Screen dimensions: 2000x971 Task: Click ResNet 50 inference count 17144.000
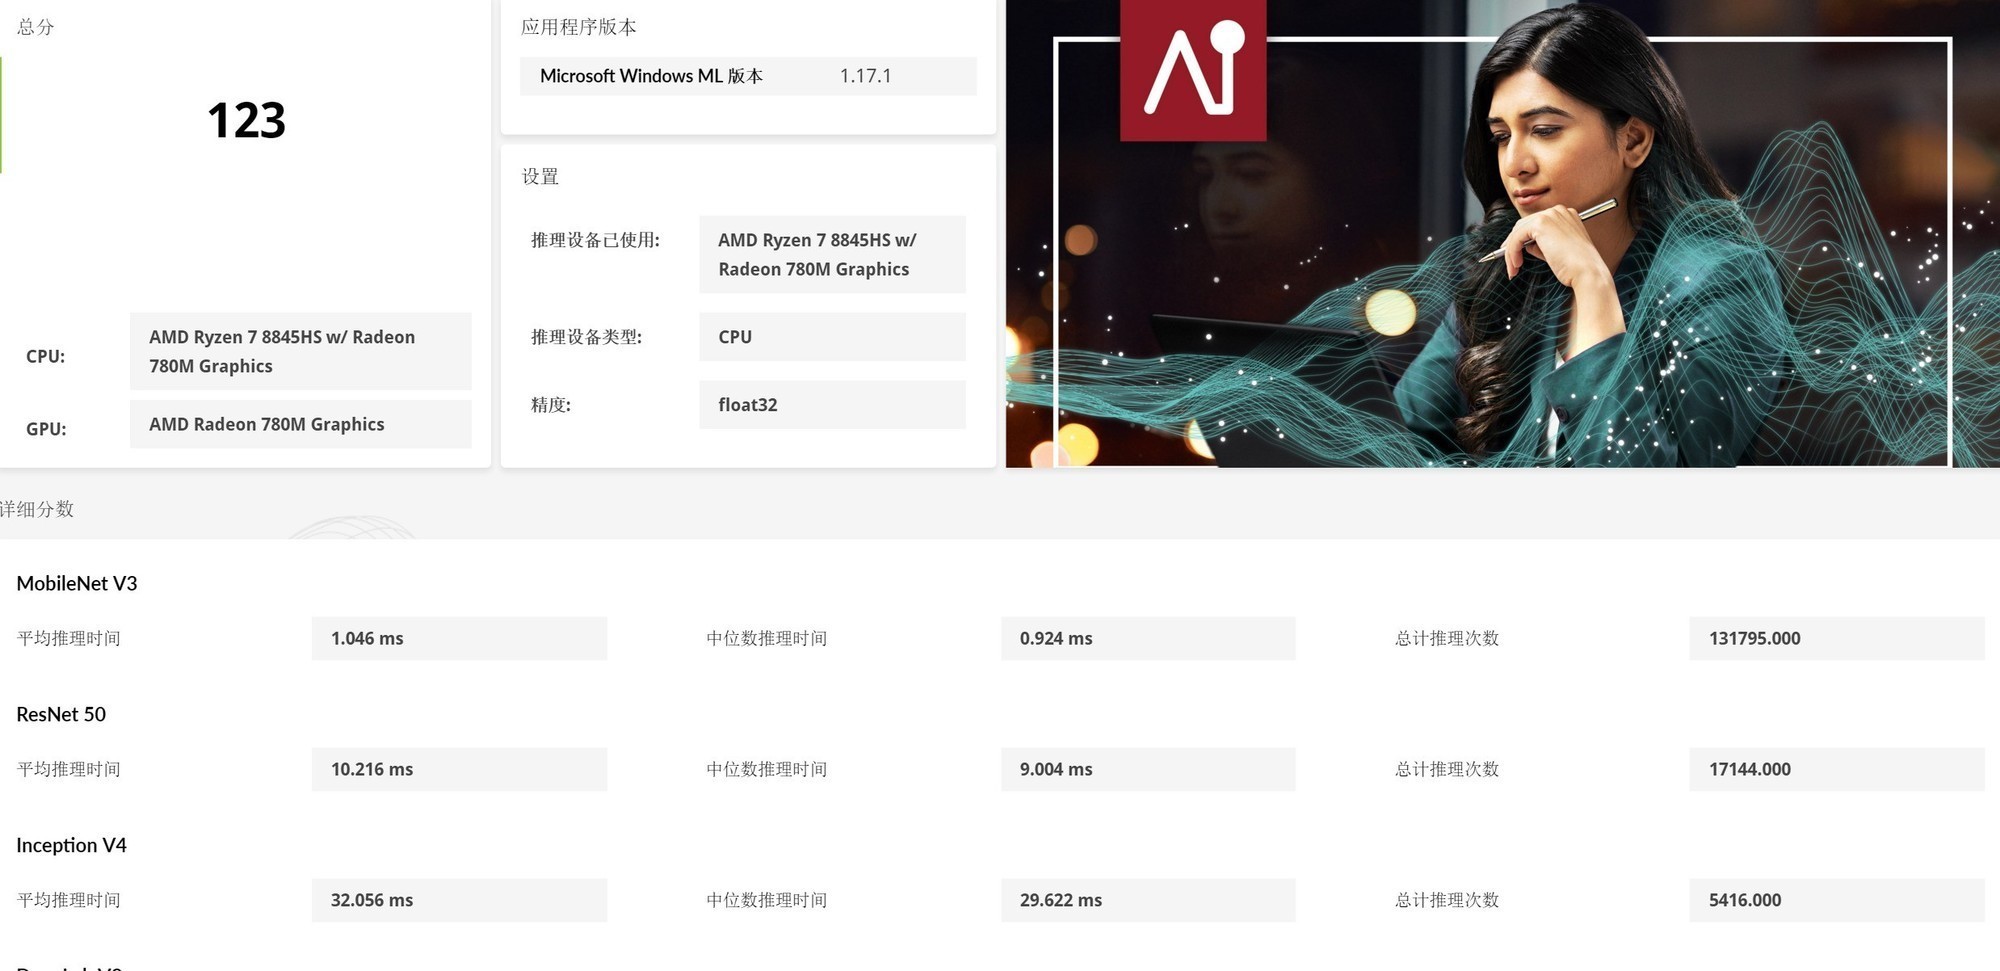[1837, 769]
